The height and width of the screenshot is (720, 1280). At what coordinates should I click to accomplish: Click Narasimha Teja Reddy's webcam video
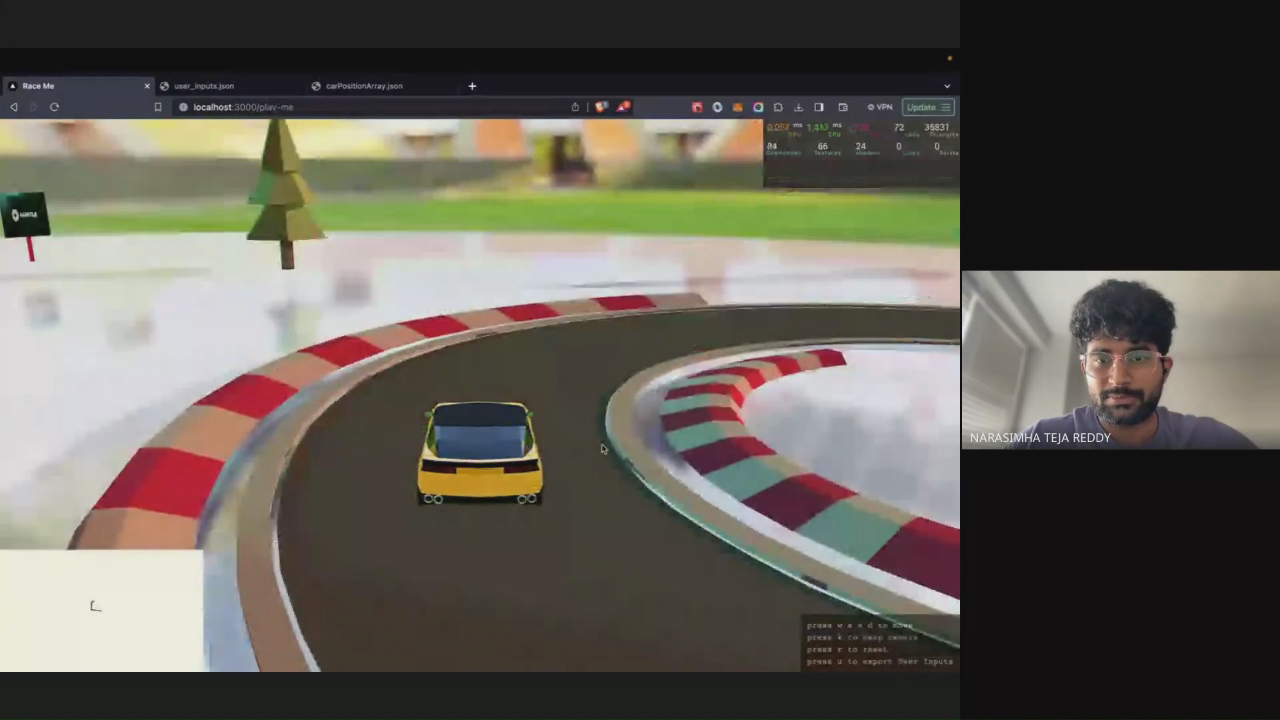pyautogui.click(x=1121, y=360)
